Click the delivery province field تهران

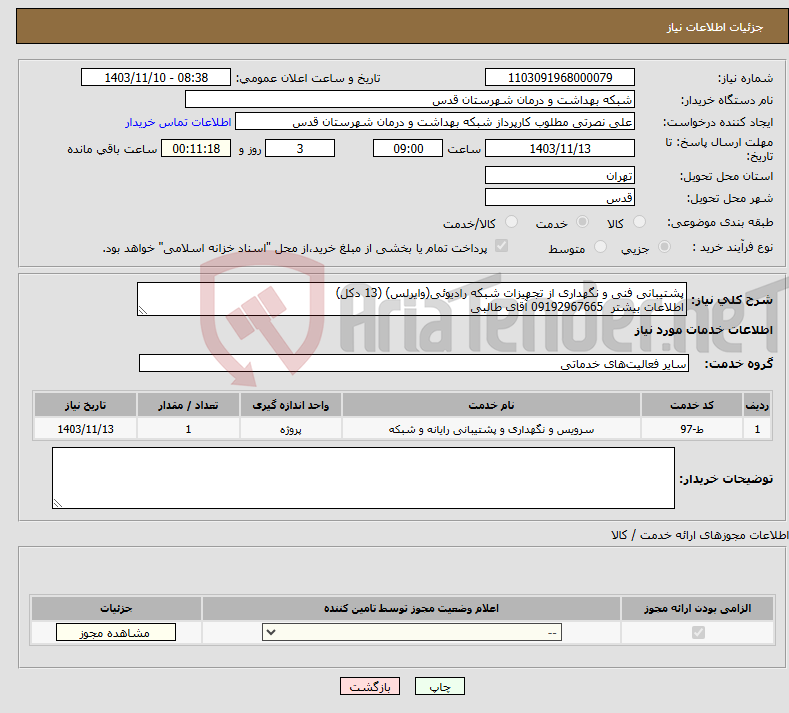(x=560, y=176)
